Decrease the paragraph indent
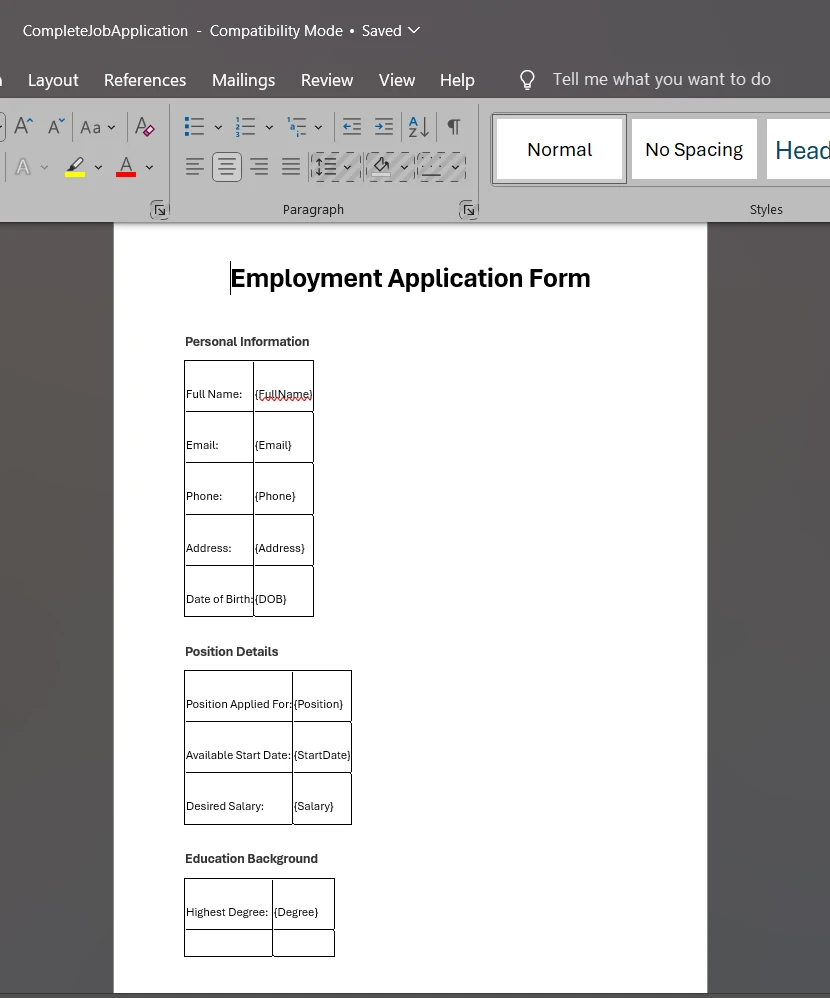The height and width of the screenshot is (998, 830). [352, 127]
